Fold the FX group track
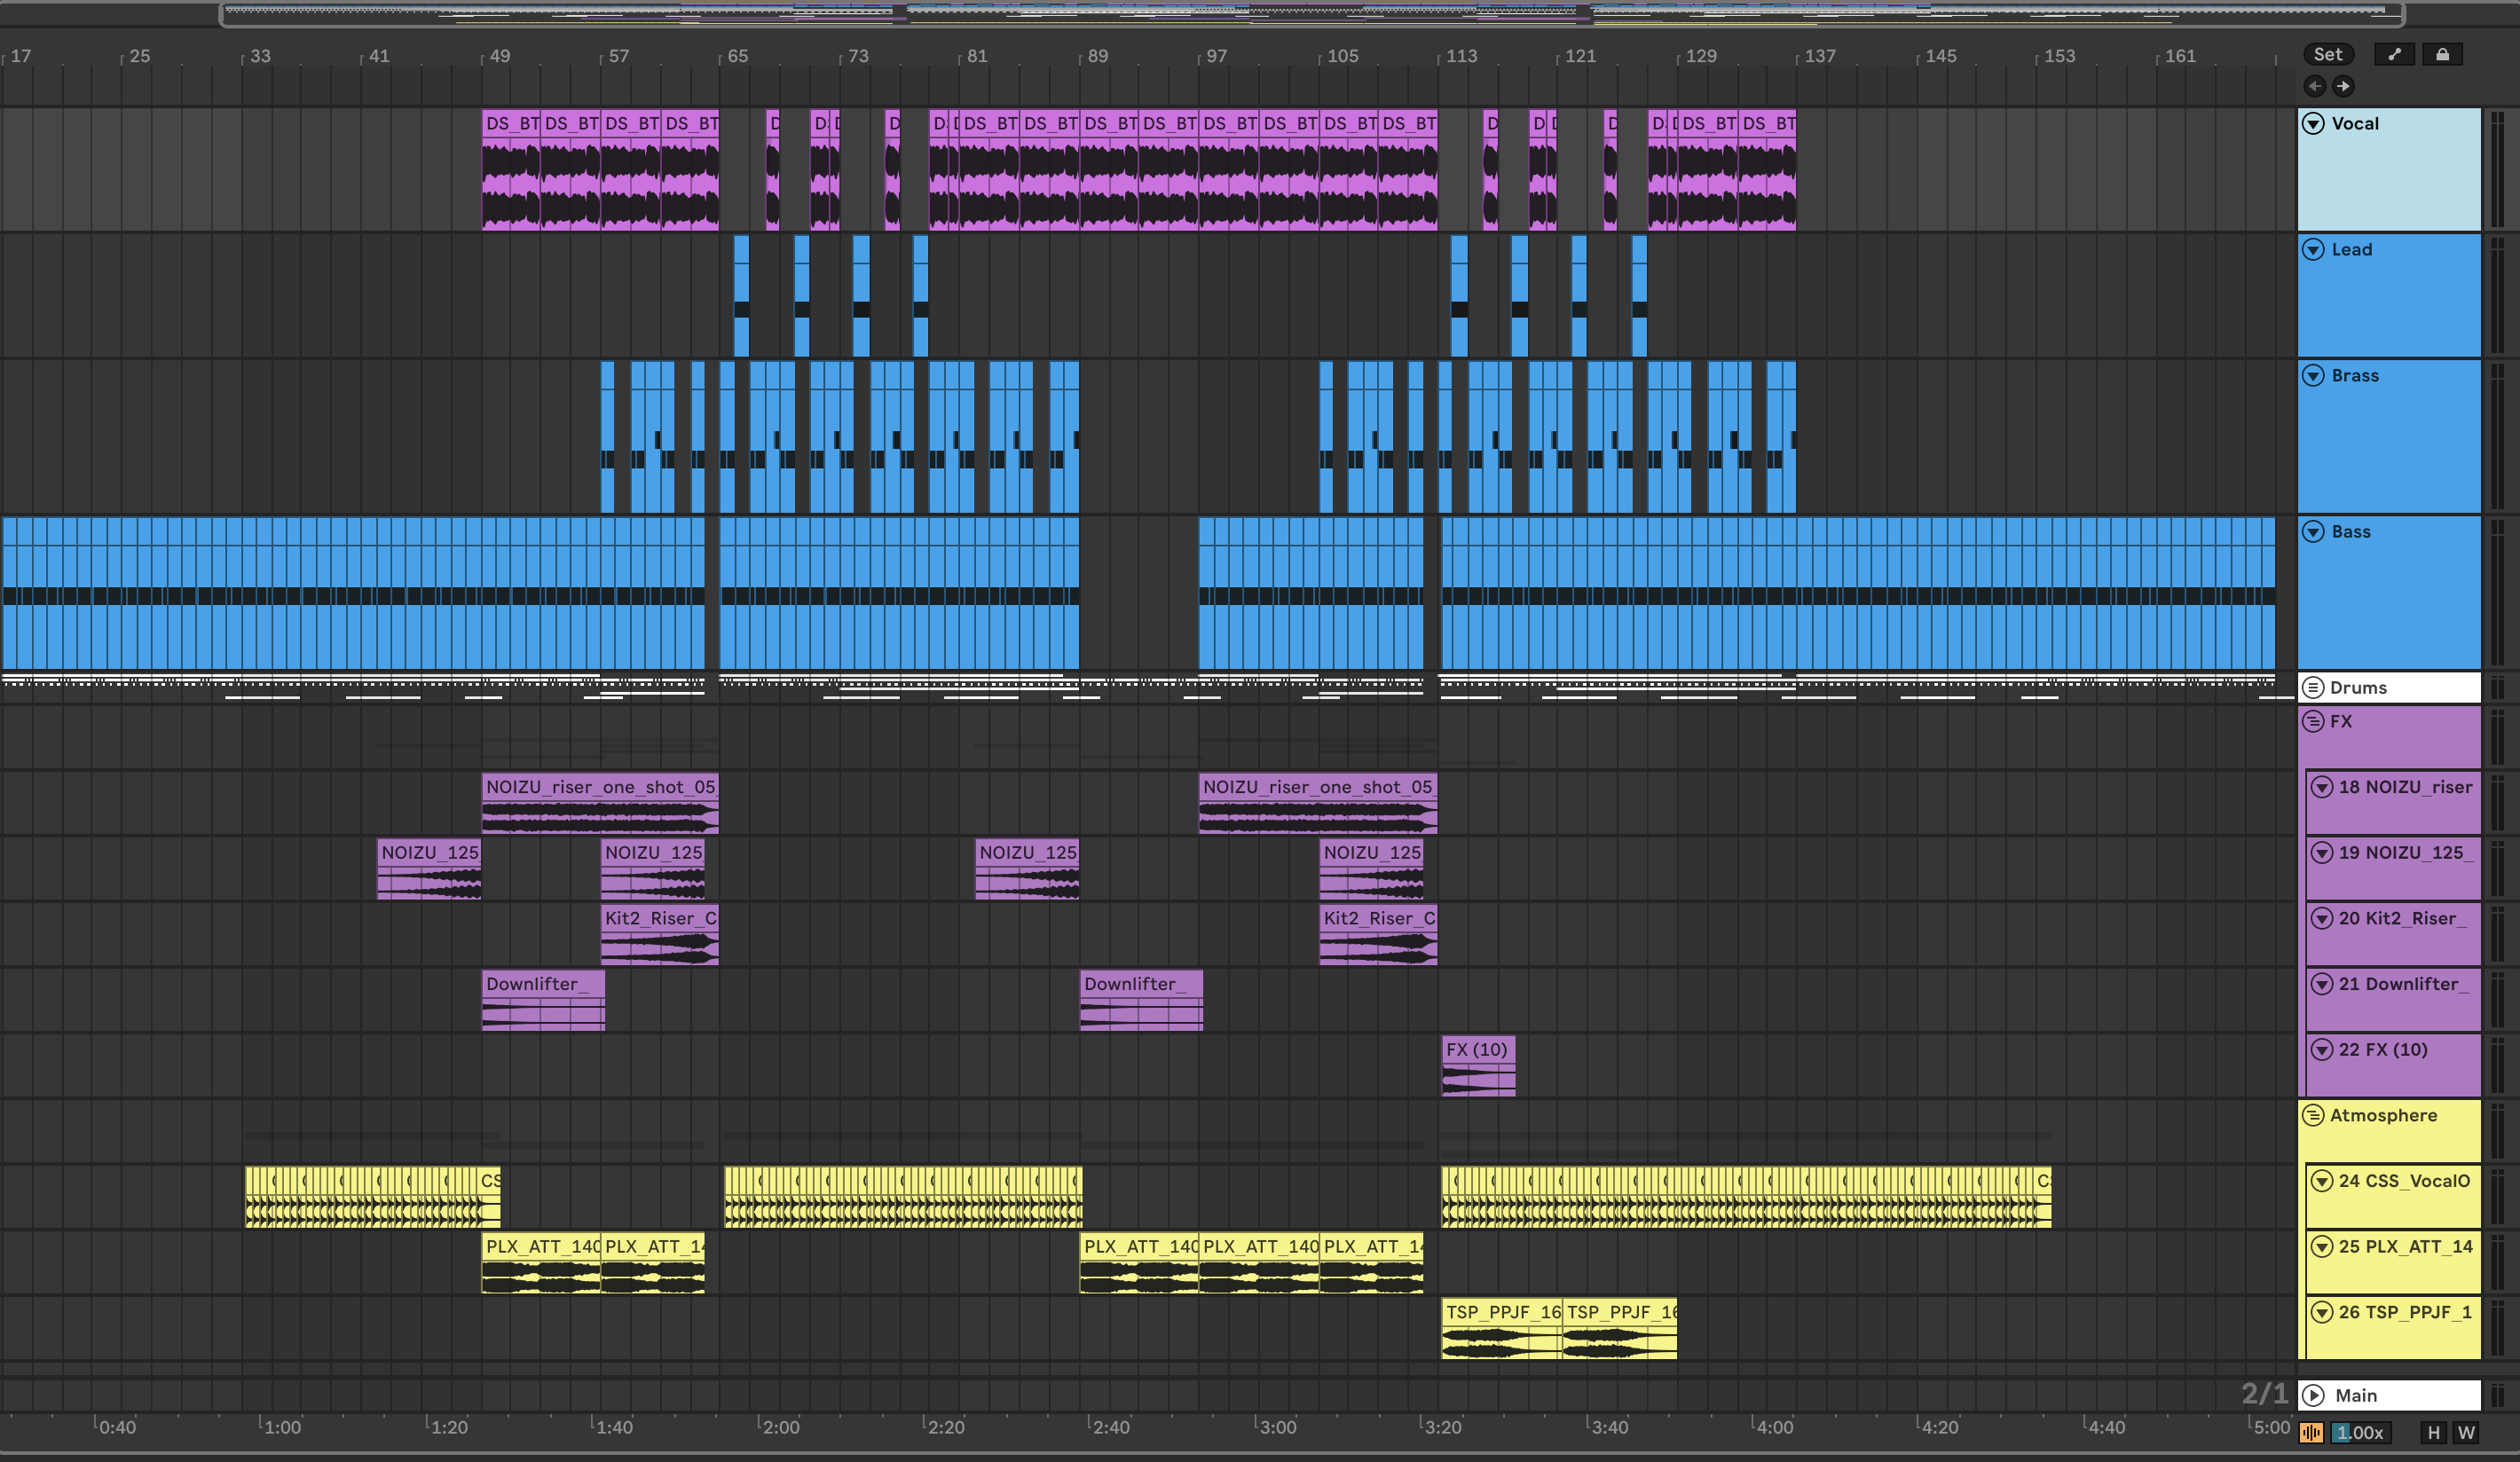The width and height of the screenshot is (2520, 1462). pyautogui.click(x=2312, y=722)
